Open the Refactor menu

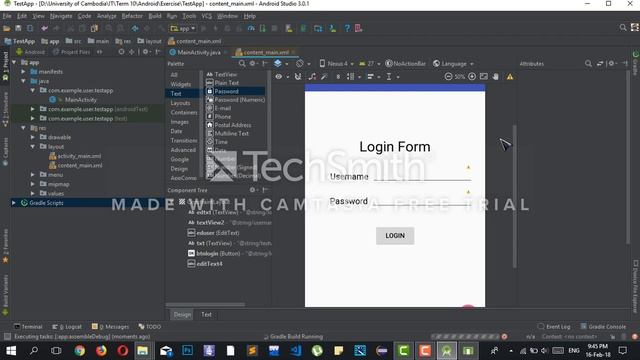(x=132, y=16)
